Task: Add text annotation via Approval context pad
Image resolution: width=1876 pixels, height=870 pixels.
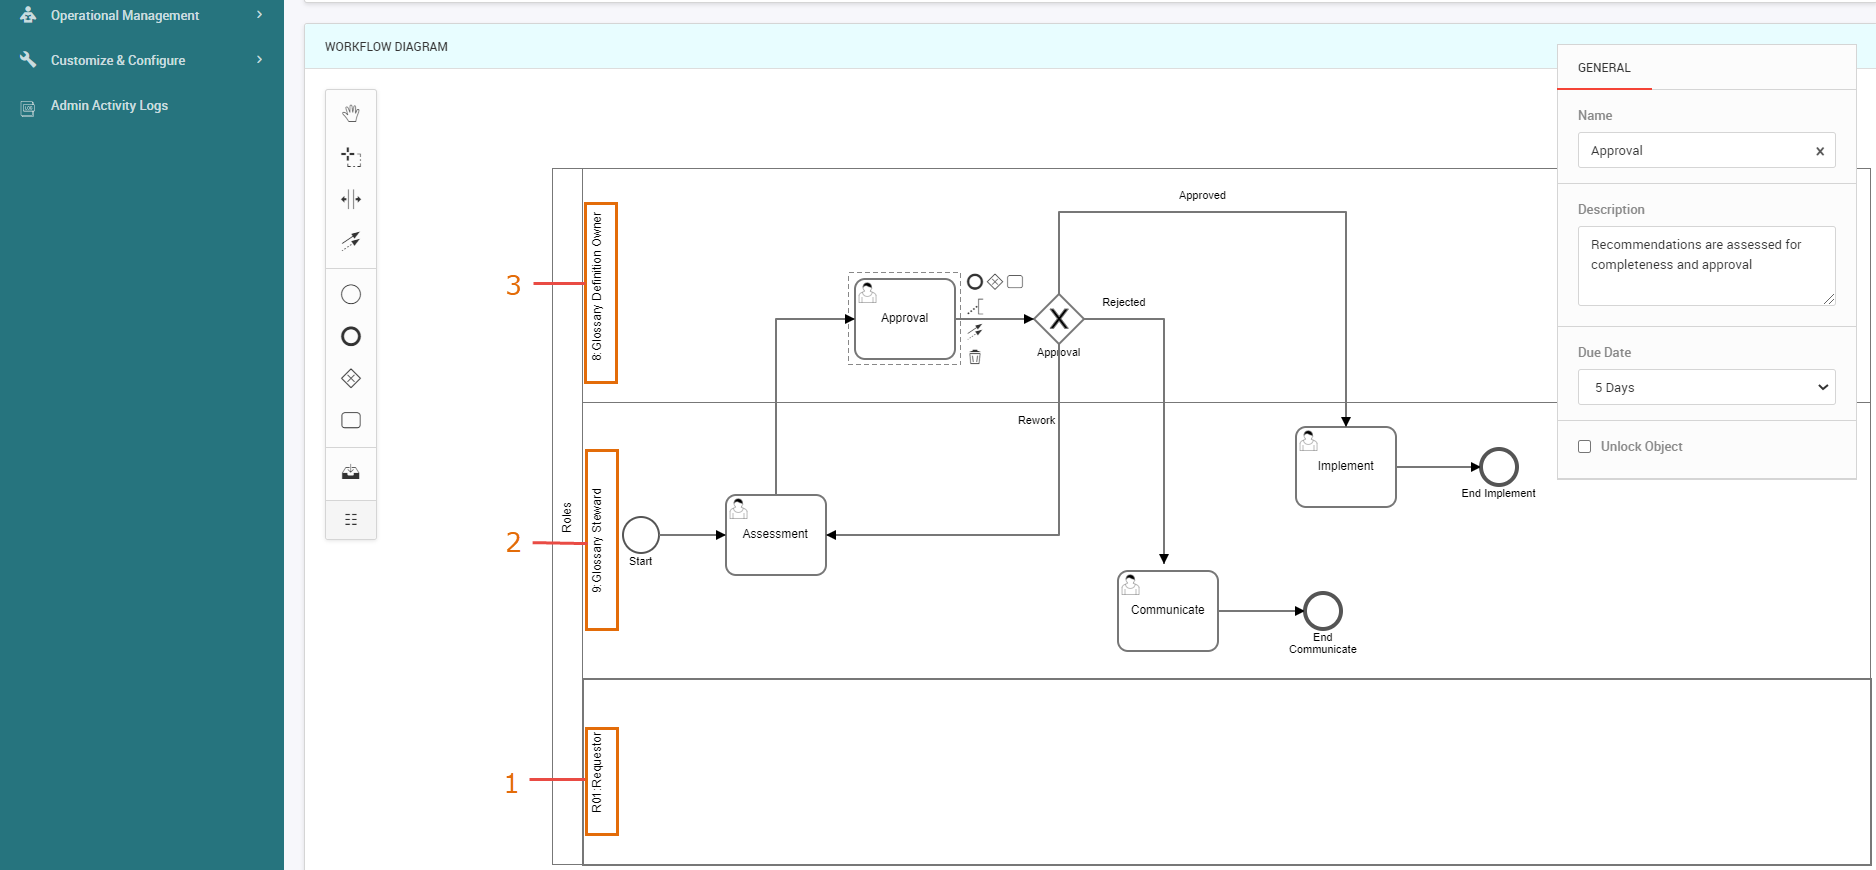Action: tap(975, 307)
